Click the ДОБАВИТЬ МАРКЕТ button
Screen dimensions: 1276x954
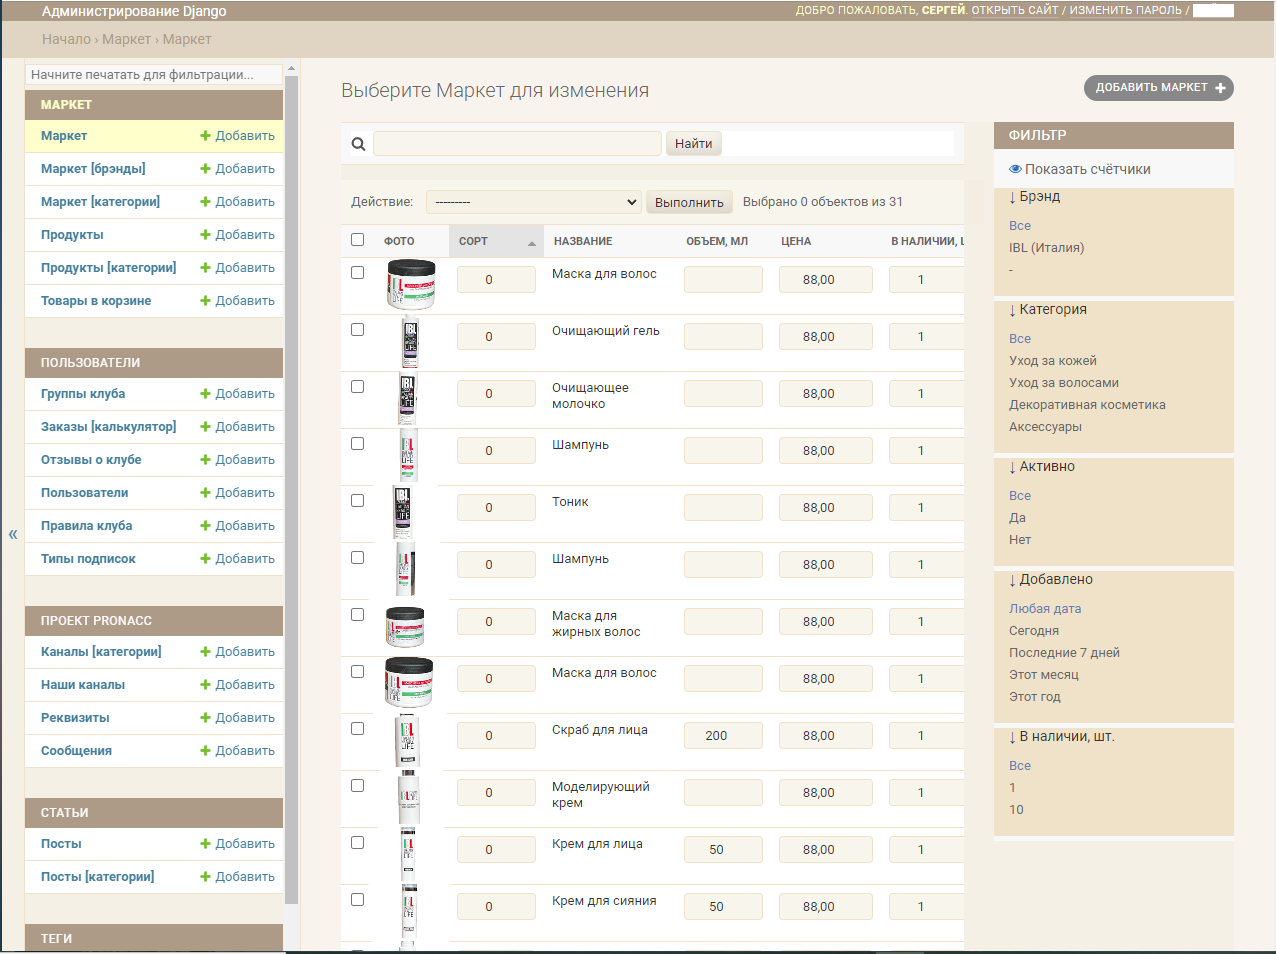tap(1159, 88)
